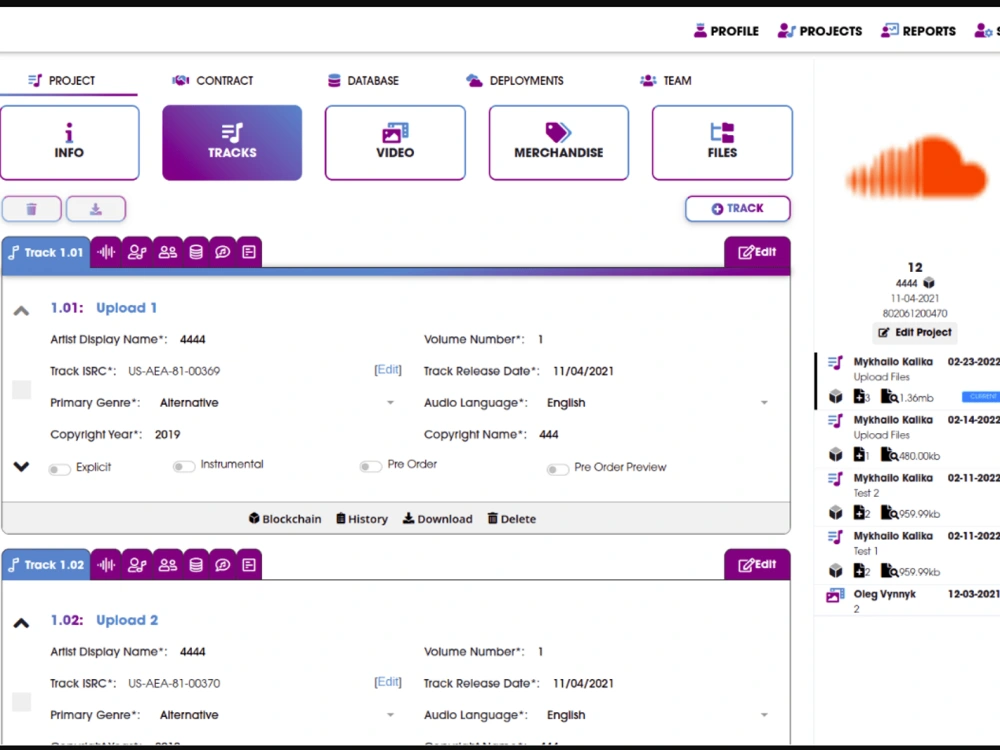The width and height of the screenshot is (1000, 750).
Task: Enable Pre Order Preview switch for track 1.01
Action: click(x=557, y=469)
